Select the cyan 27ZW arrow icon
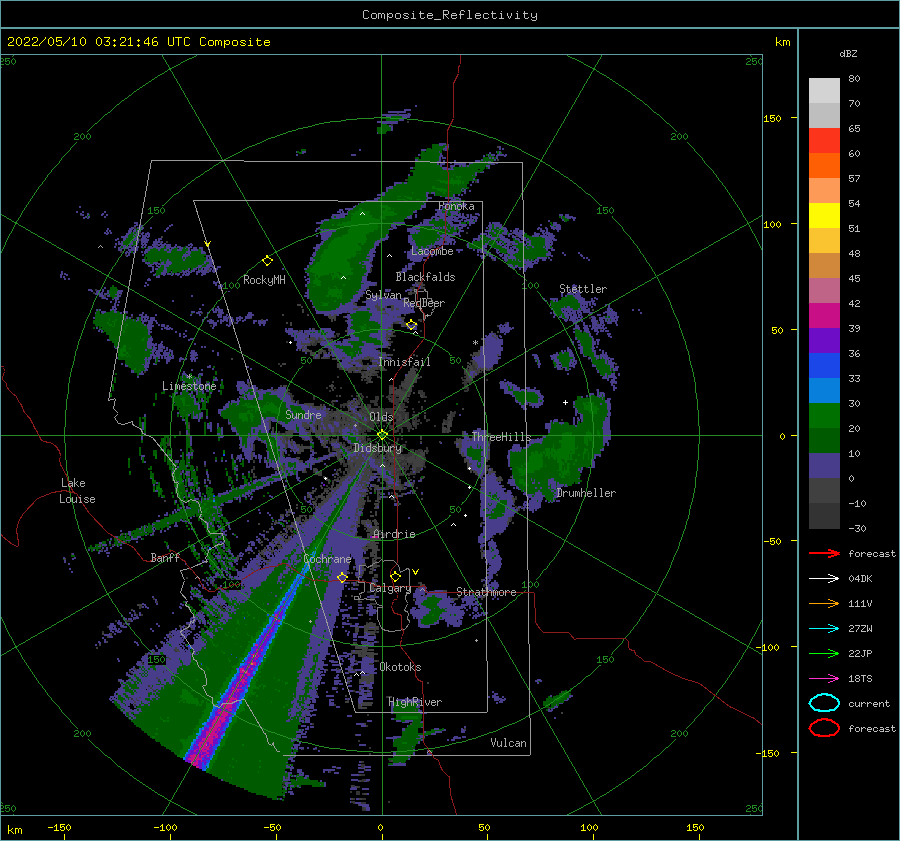Viewport: 900px width, 841px height. point(824,629)
